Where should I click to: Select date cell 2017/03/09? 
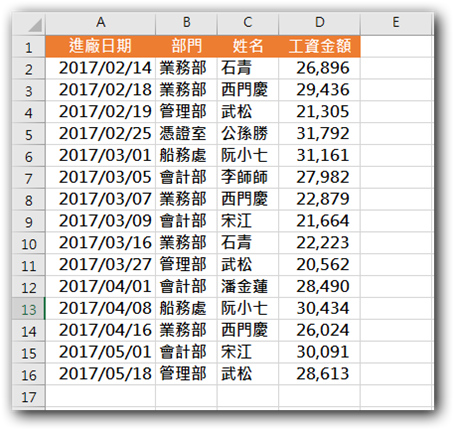point(100,221)
